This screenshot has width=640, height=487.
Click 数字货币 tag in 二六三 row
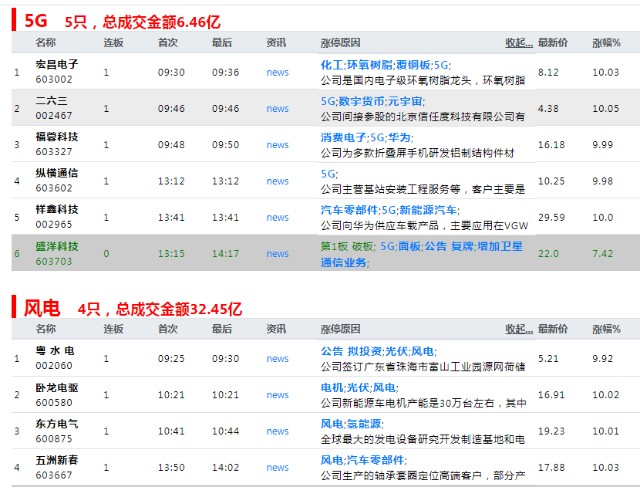[361, 101]
